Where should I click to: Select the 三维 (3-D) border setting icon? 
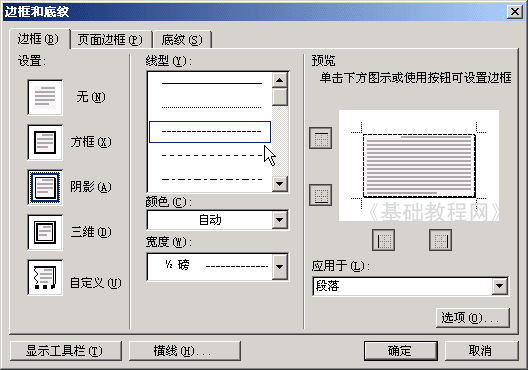(45, 232)
